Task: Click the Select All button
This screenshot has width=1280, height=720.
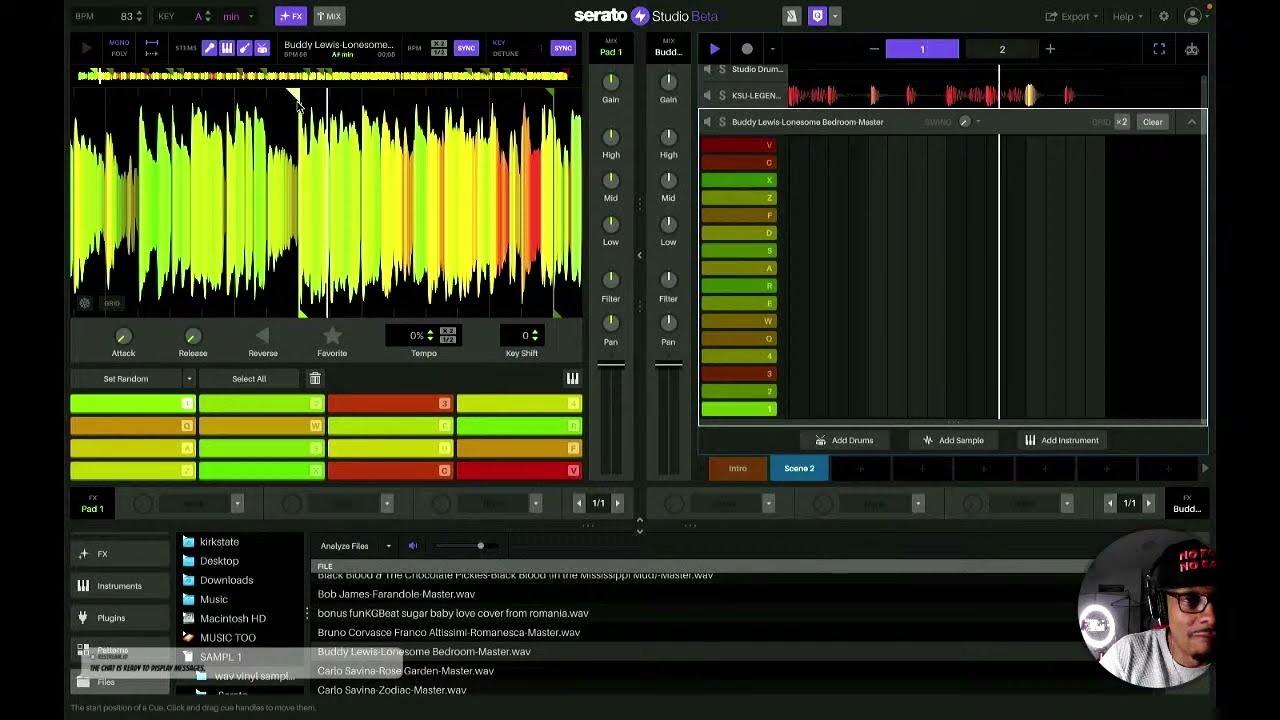Action: (x=249, y=379)
